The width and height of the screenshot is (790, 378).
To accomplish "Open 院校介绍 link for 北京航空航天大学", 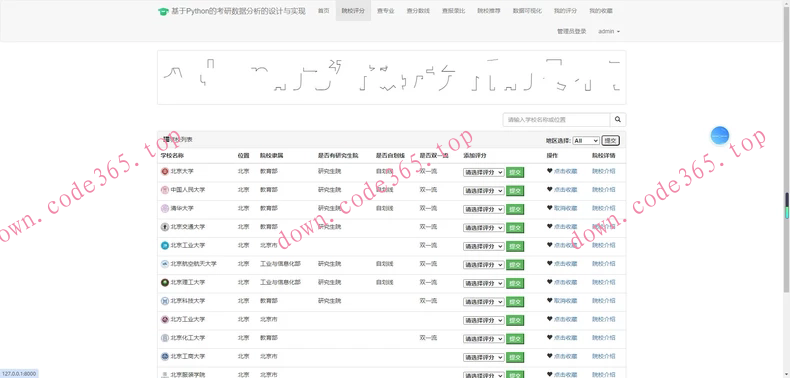I will pyautogui.click(x=603, y=264).
